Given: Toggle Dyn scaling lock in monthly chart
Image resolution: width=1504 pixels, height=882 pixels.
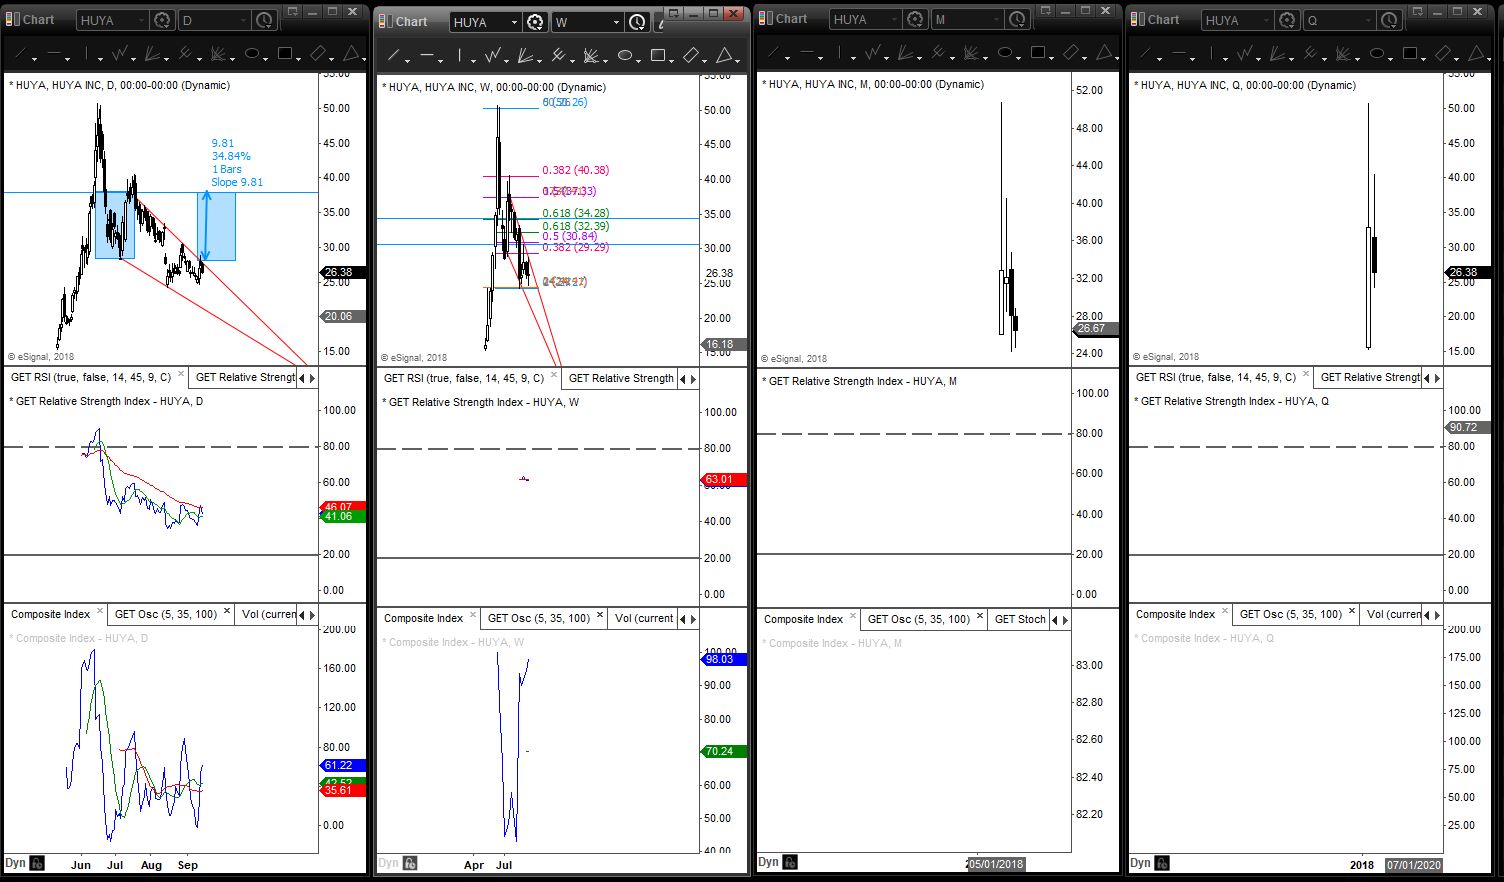Looking at the screenshot, I should tap(790, 862).
